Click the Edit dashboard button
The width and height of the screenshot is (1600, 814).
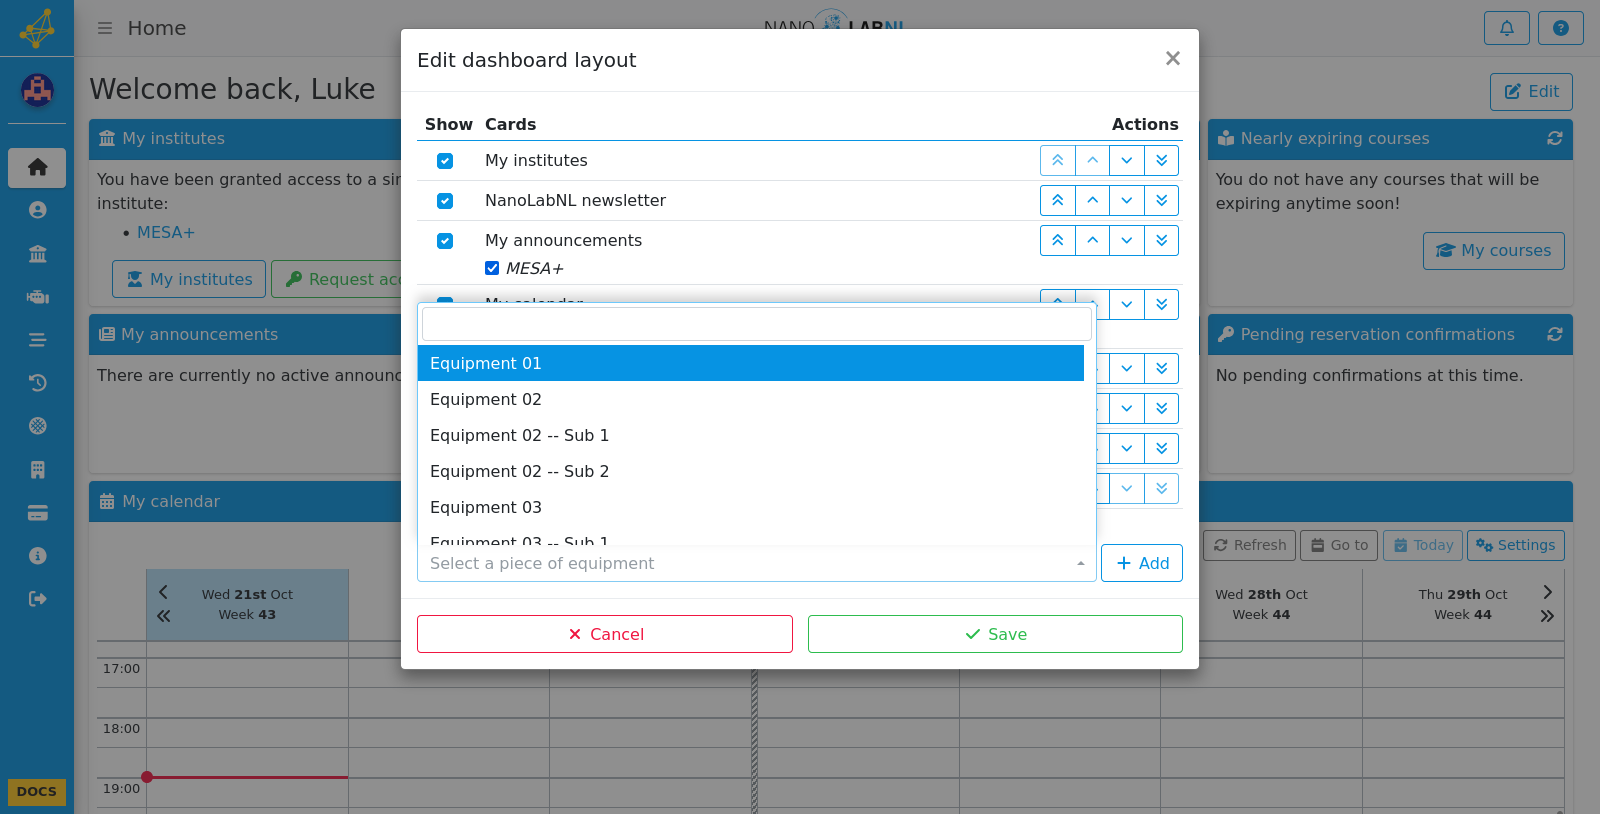point(1531,92)
